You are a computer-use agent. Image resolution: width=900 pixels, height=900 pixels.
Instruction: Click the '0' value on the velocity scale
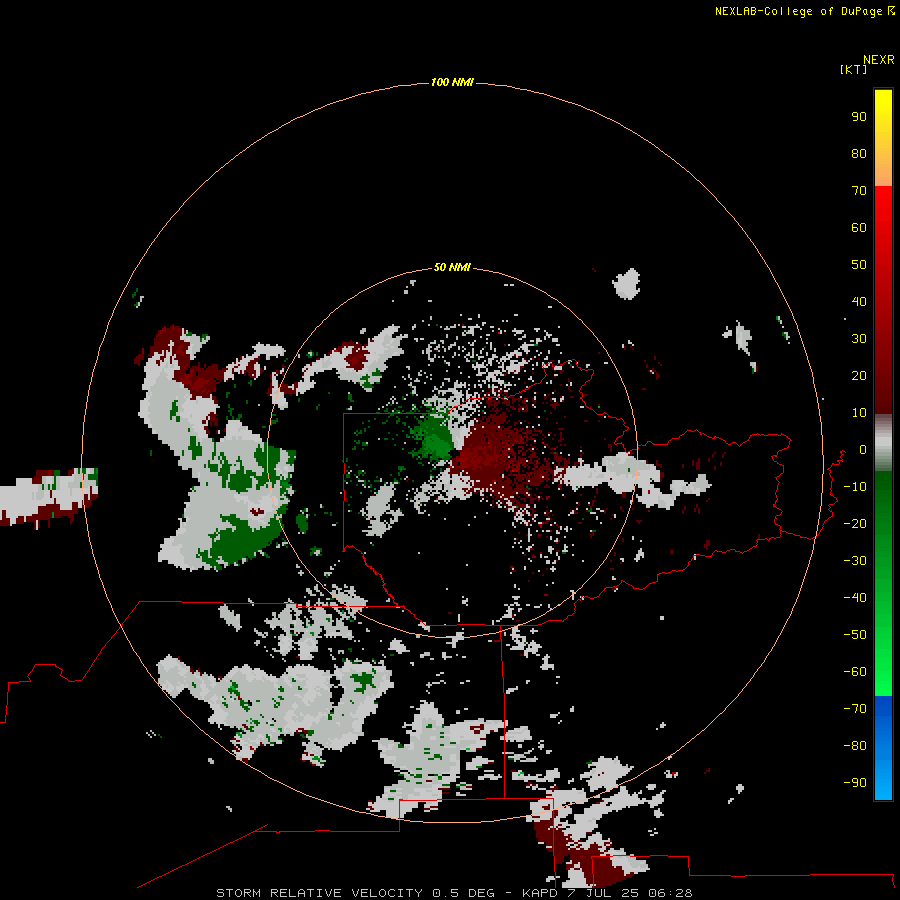pyautogui.click(x=863, y=450)
